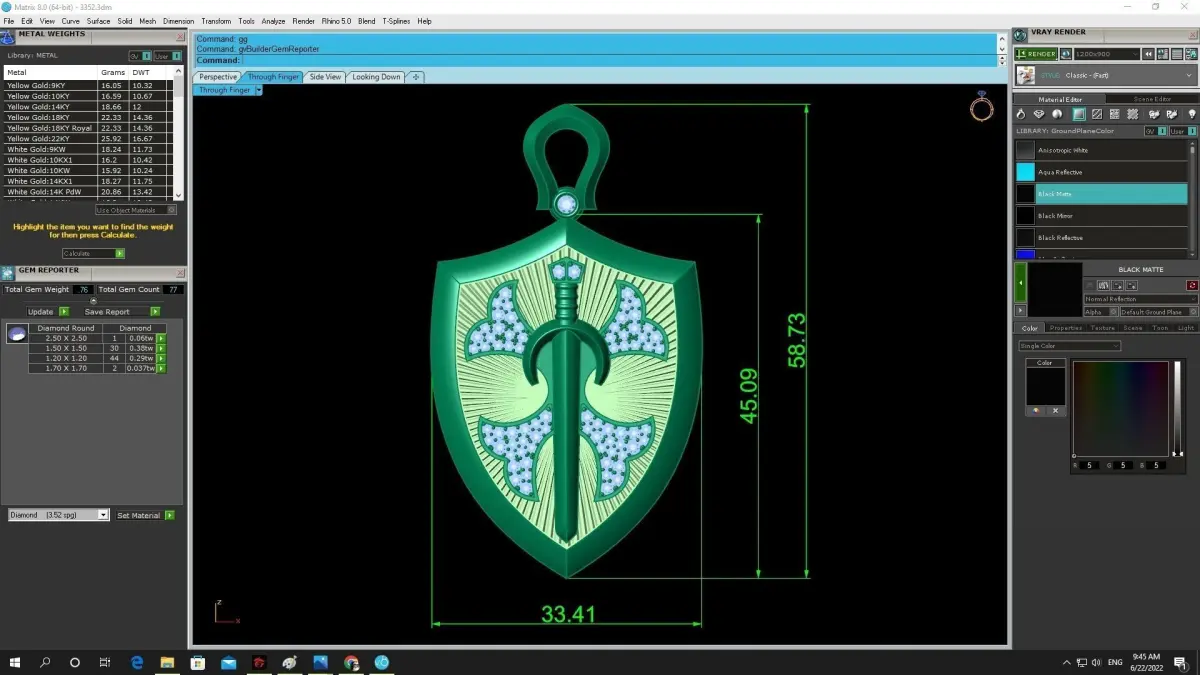Open the T-Splines menu
This screenshot has height=675, width=1200.
pos(396,21)
